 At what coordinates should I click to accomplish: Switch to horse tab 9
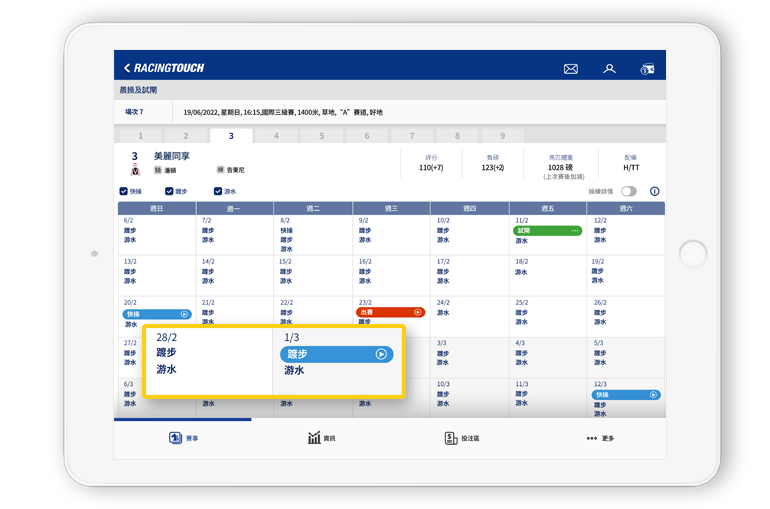pyautogui.click(x=501, y=136)
